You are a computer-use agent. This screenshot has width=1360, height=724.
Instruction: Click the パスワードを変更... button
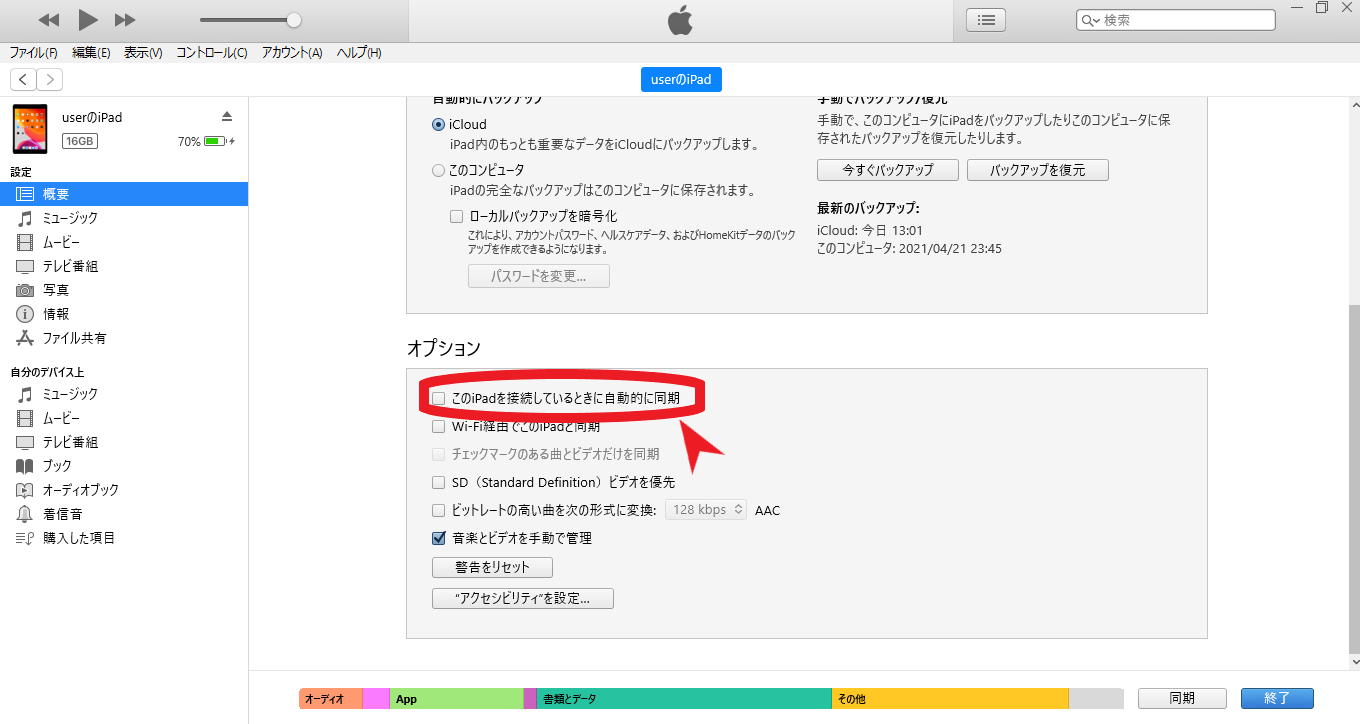pos(539,276)
